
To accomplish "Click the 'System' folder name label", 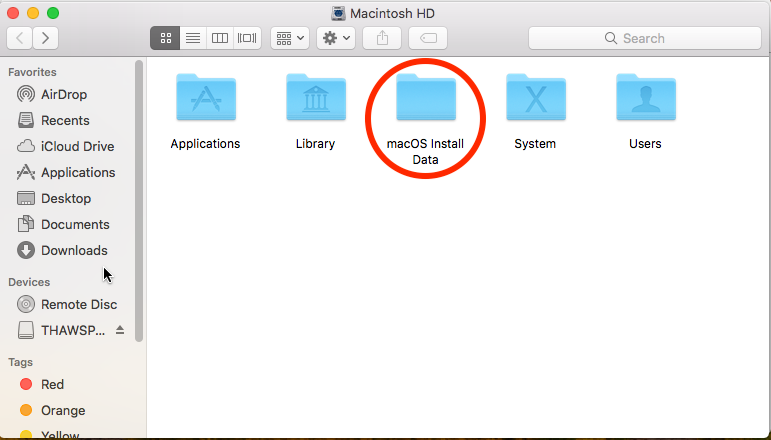I will pyautogui.click(x=535, y=144).
